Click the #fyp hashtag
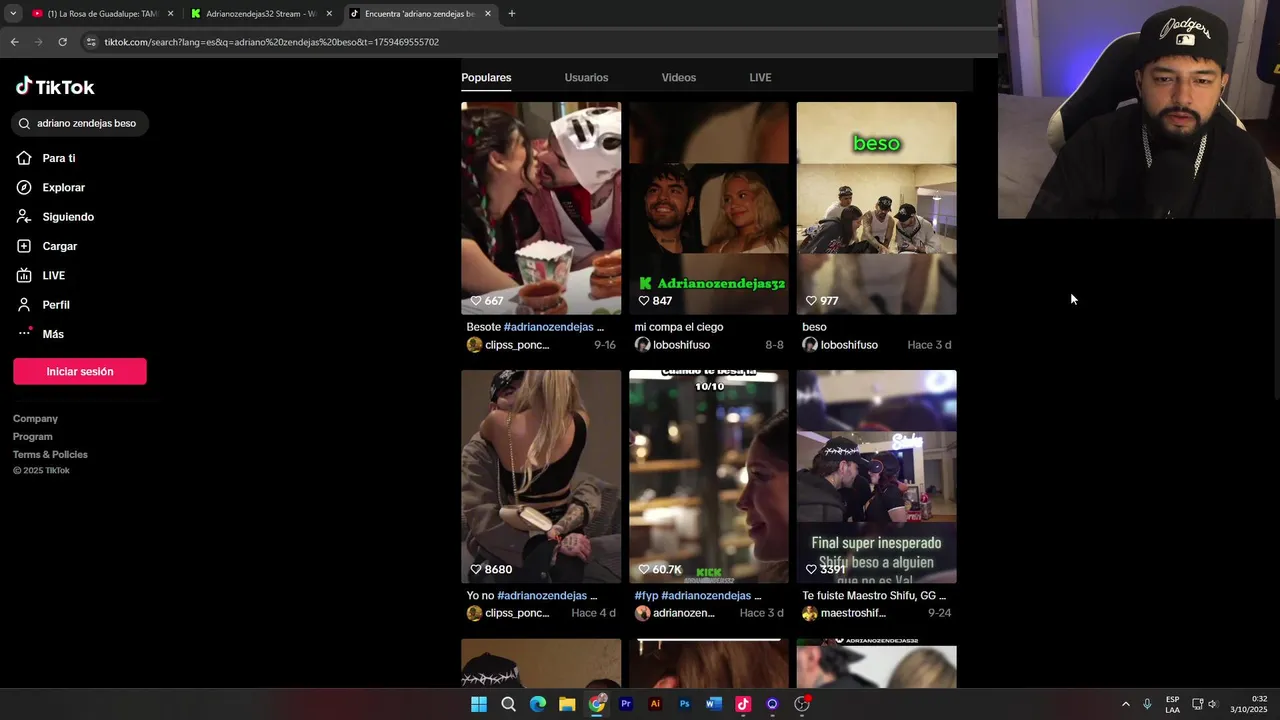Image resolution: width=1280 pixels, height=720 pixels. [646, 595]
